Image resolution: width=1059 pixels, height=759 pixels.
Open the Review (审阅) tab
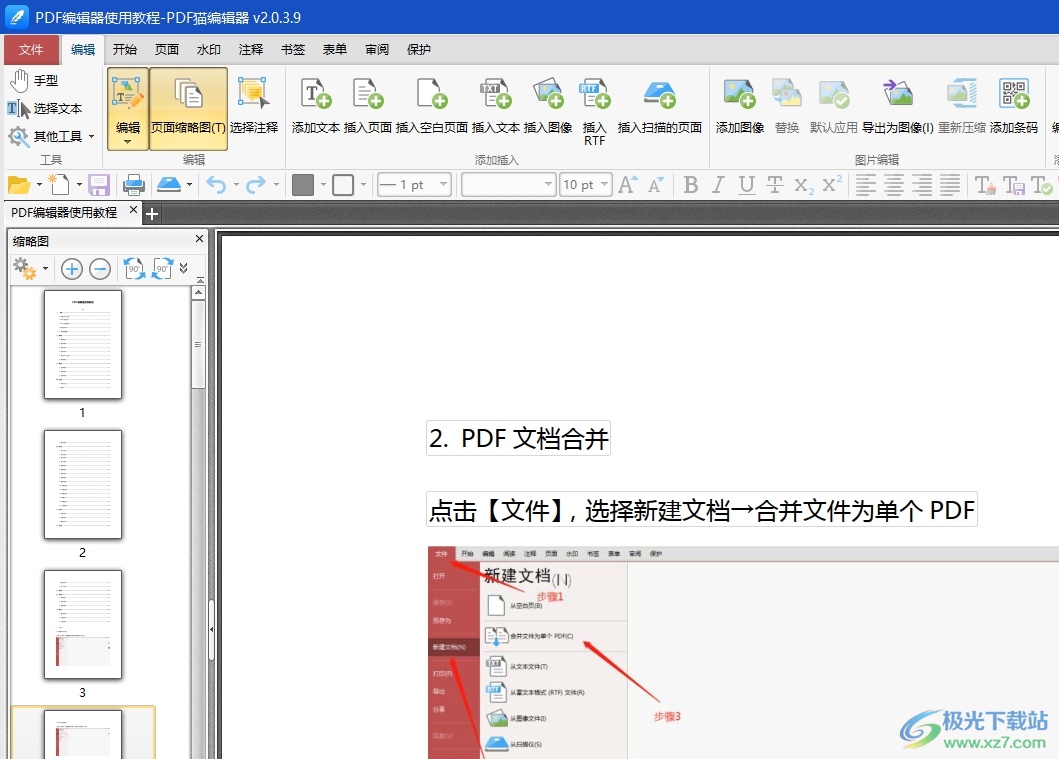(x=377, y=49)
